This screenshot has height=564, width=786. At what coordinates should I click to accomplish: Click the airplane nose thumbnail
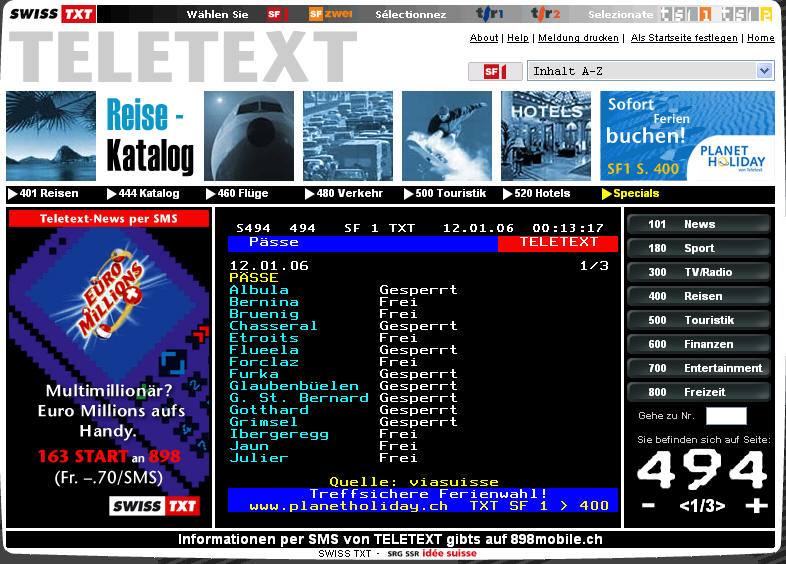[x=249, y=135]
